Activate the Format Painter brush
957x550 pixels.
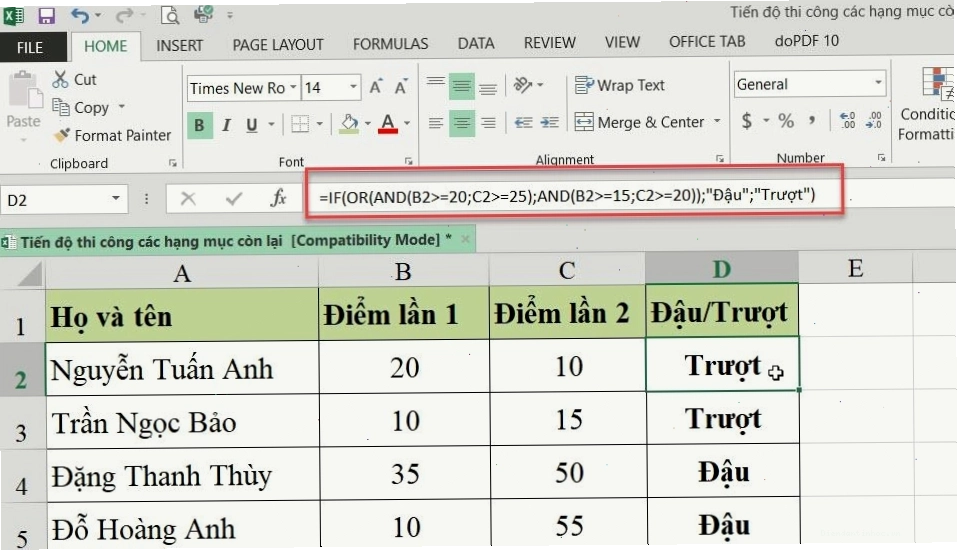click(112, 135)
